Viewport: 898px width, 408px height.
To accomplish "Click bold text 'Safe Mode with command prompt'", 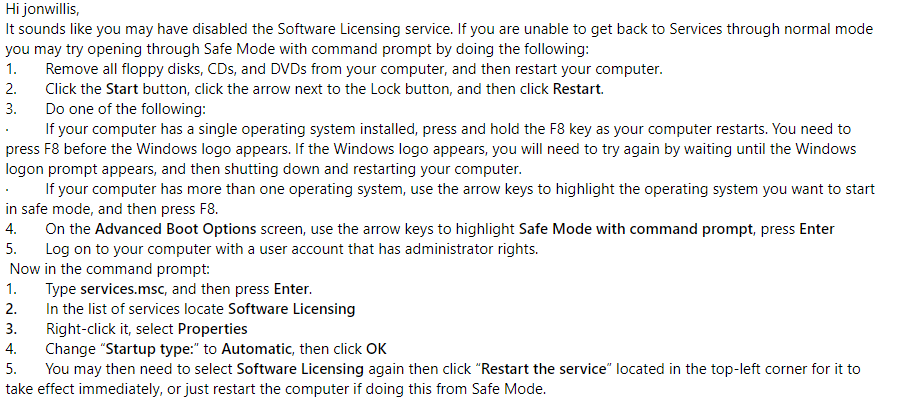I will point(636,229).
